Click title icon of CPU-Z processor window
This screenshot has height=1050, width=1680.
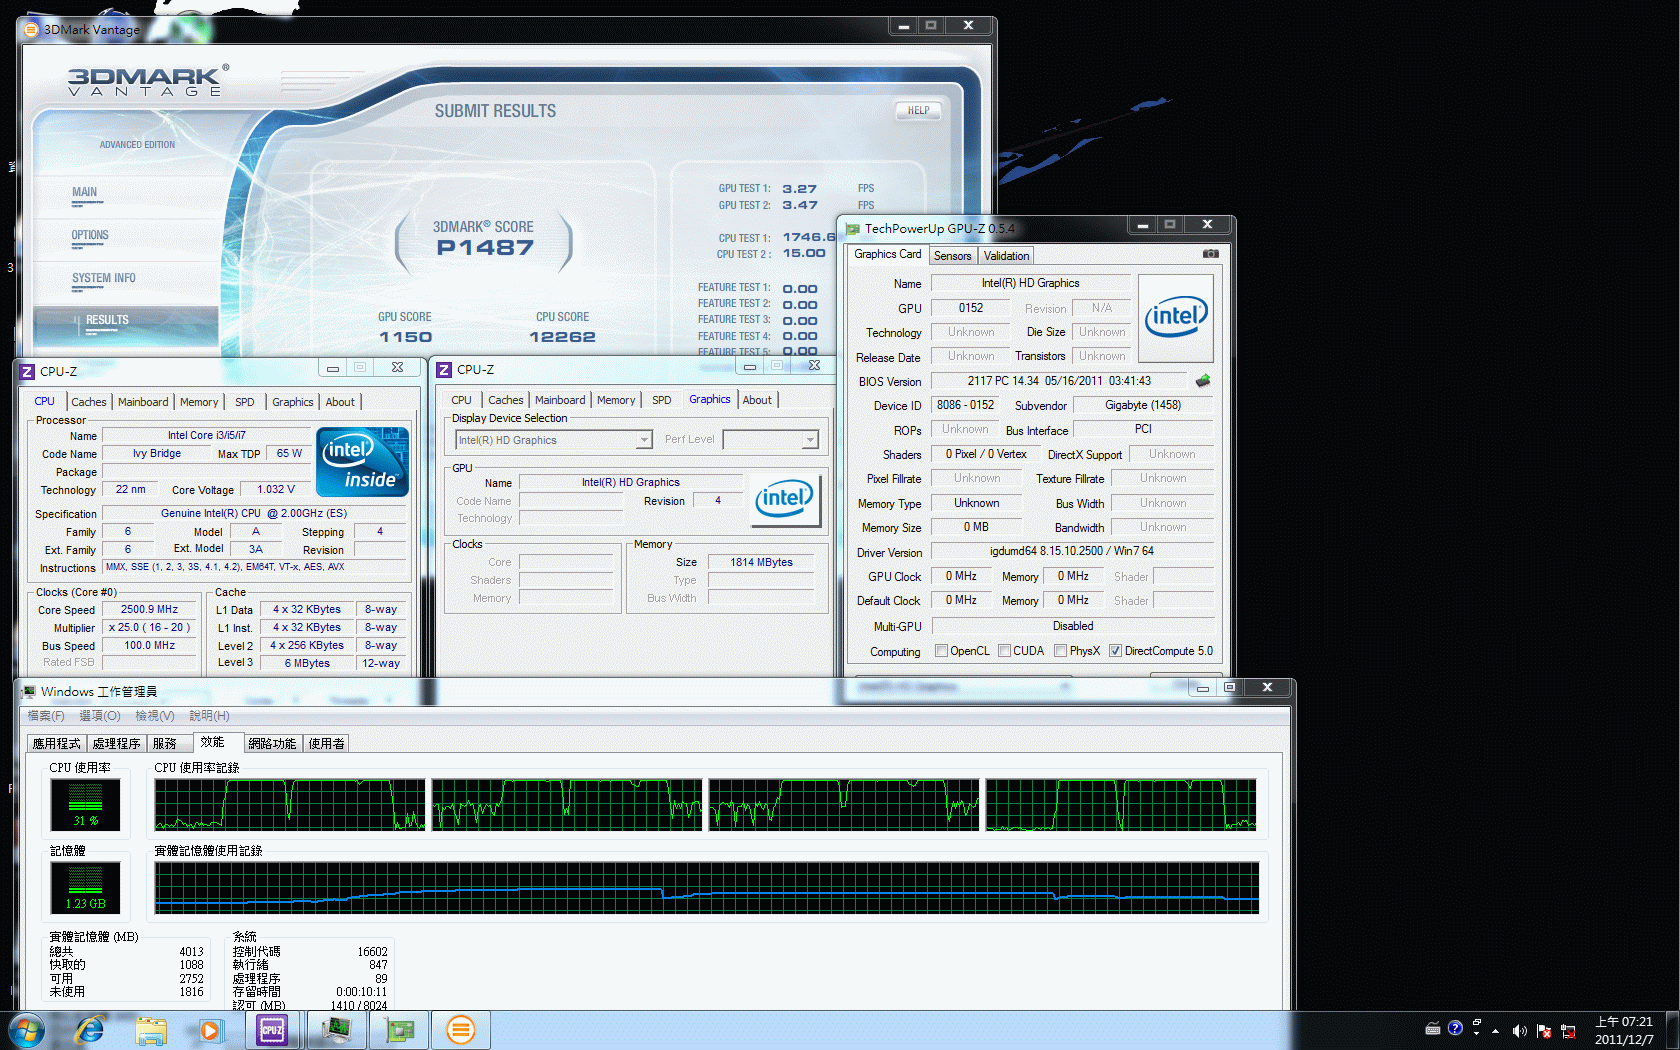(x=27, y=371)
